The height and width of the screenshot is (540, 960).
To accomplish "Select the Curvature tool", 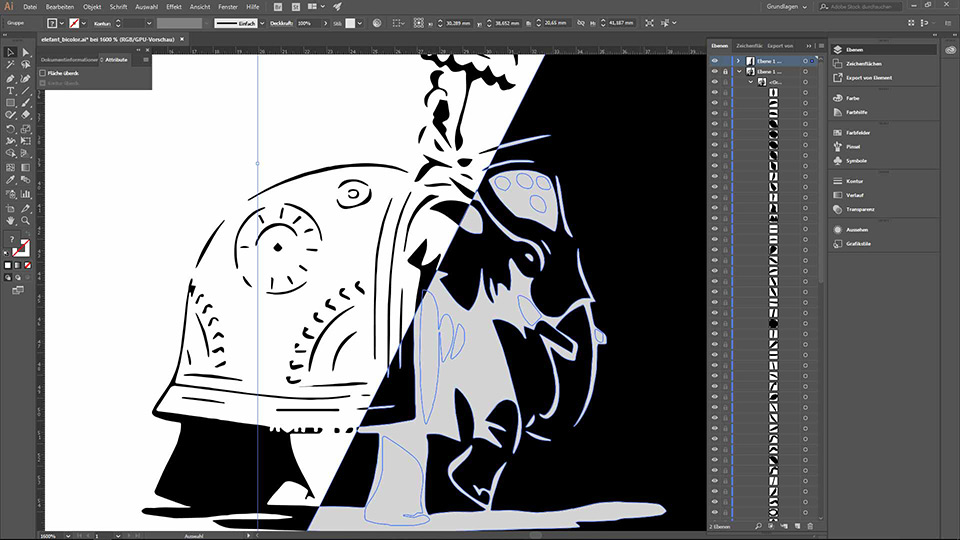I will pyautogui.click(x=25, y=78).
